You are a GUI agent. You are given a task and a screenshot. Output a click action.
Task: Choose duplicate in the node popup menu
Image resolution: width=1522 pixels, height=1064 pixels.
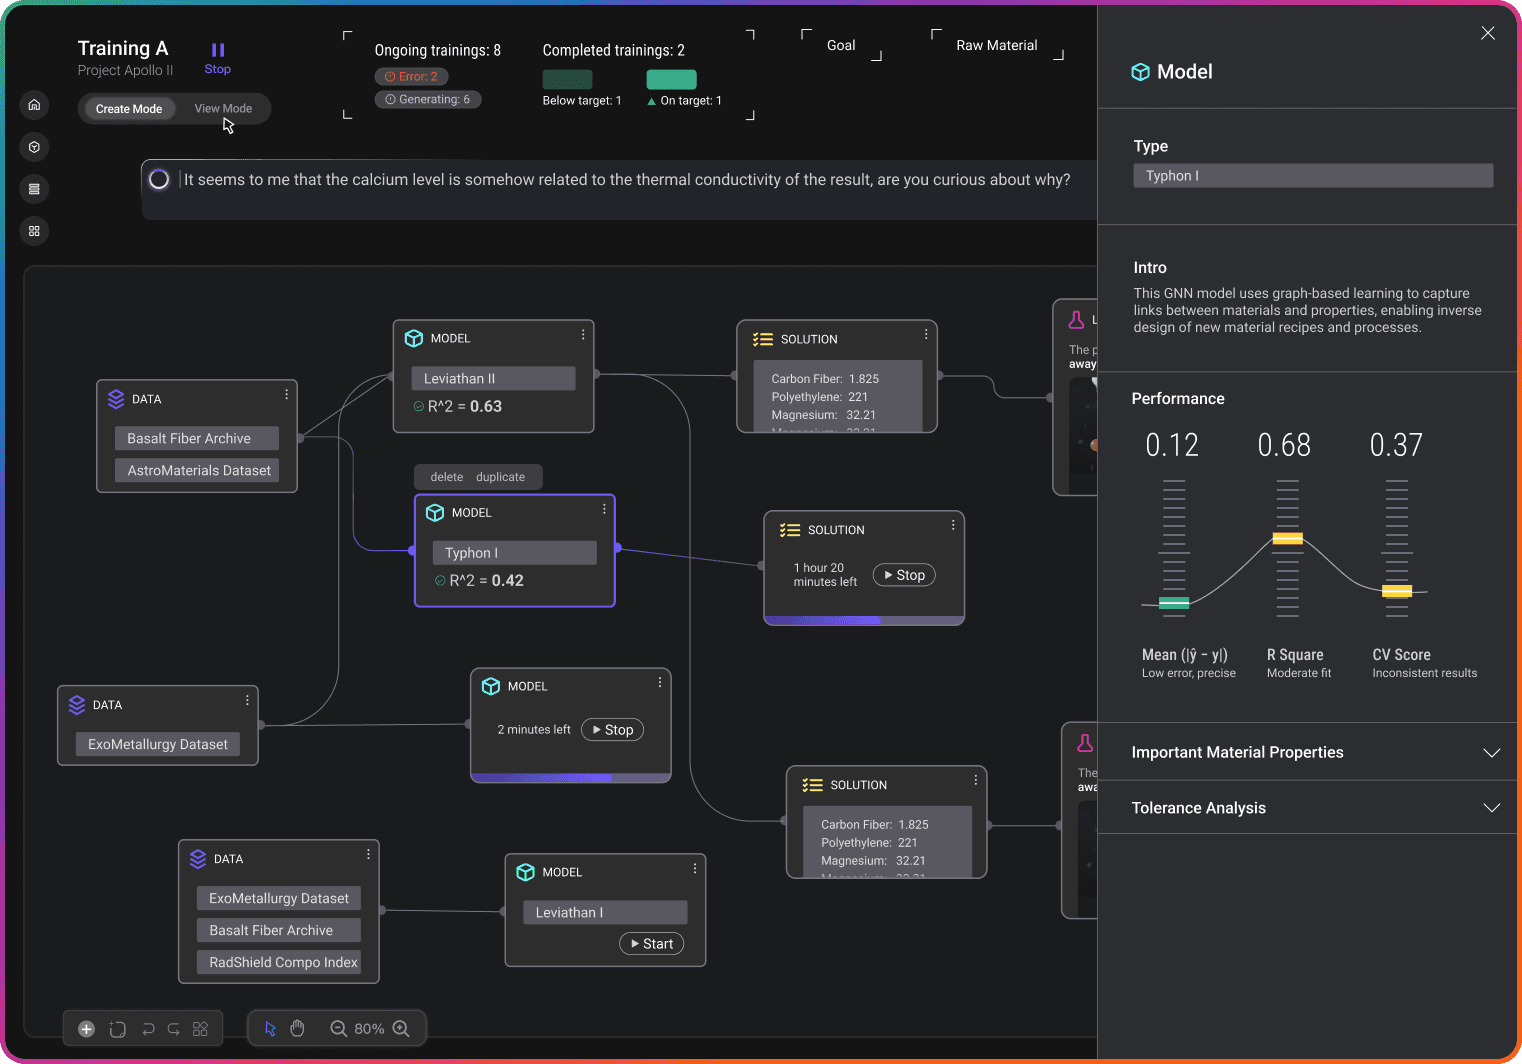pos(500,477)
